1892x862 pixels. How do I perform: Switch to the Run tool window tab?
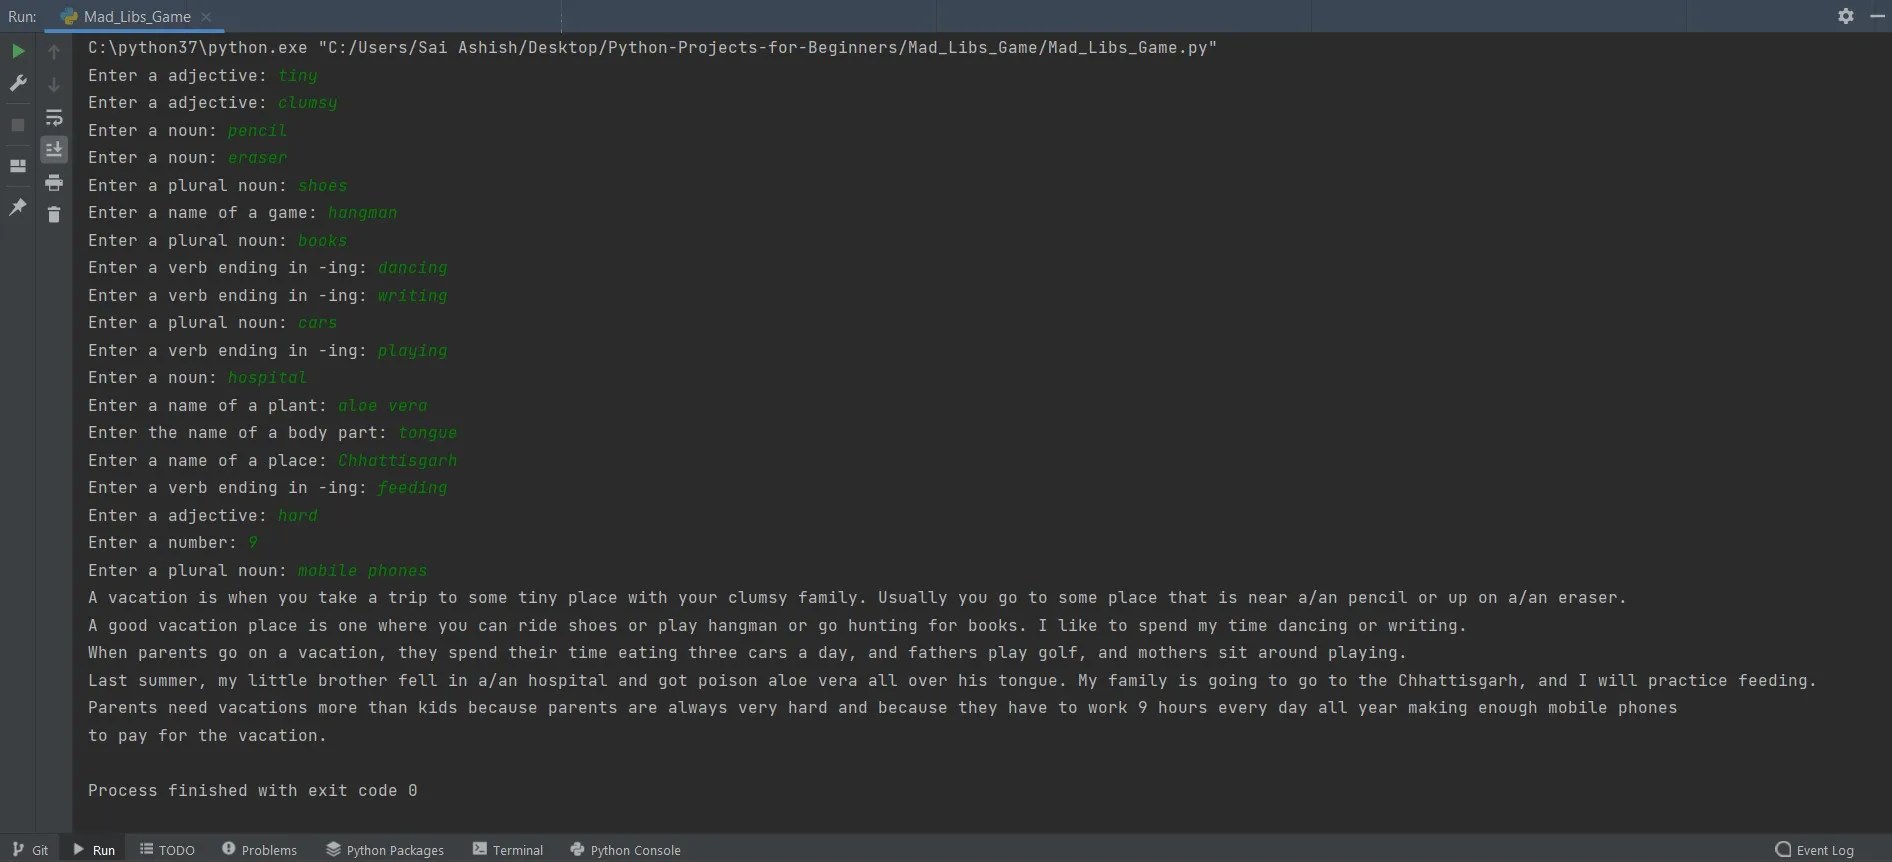(x=94, y=850)
